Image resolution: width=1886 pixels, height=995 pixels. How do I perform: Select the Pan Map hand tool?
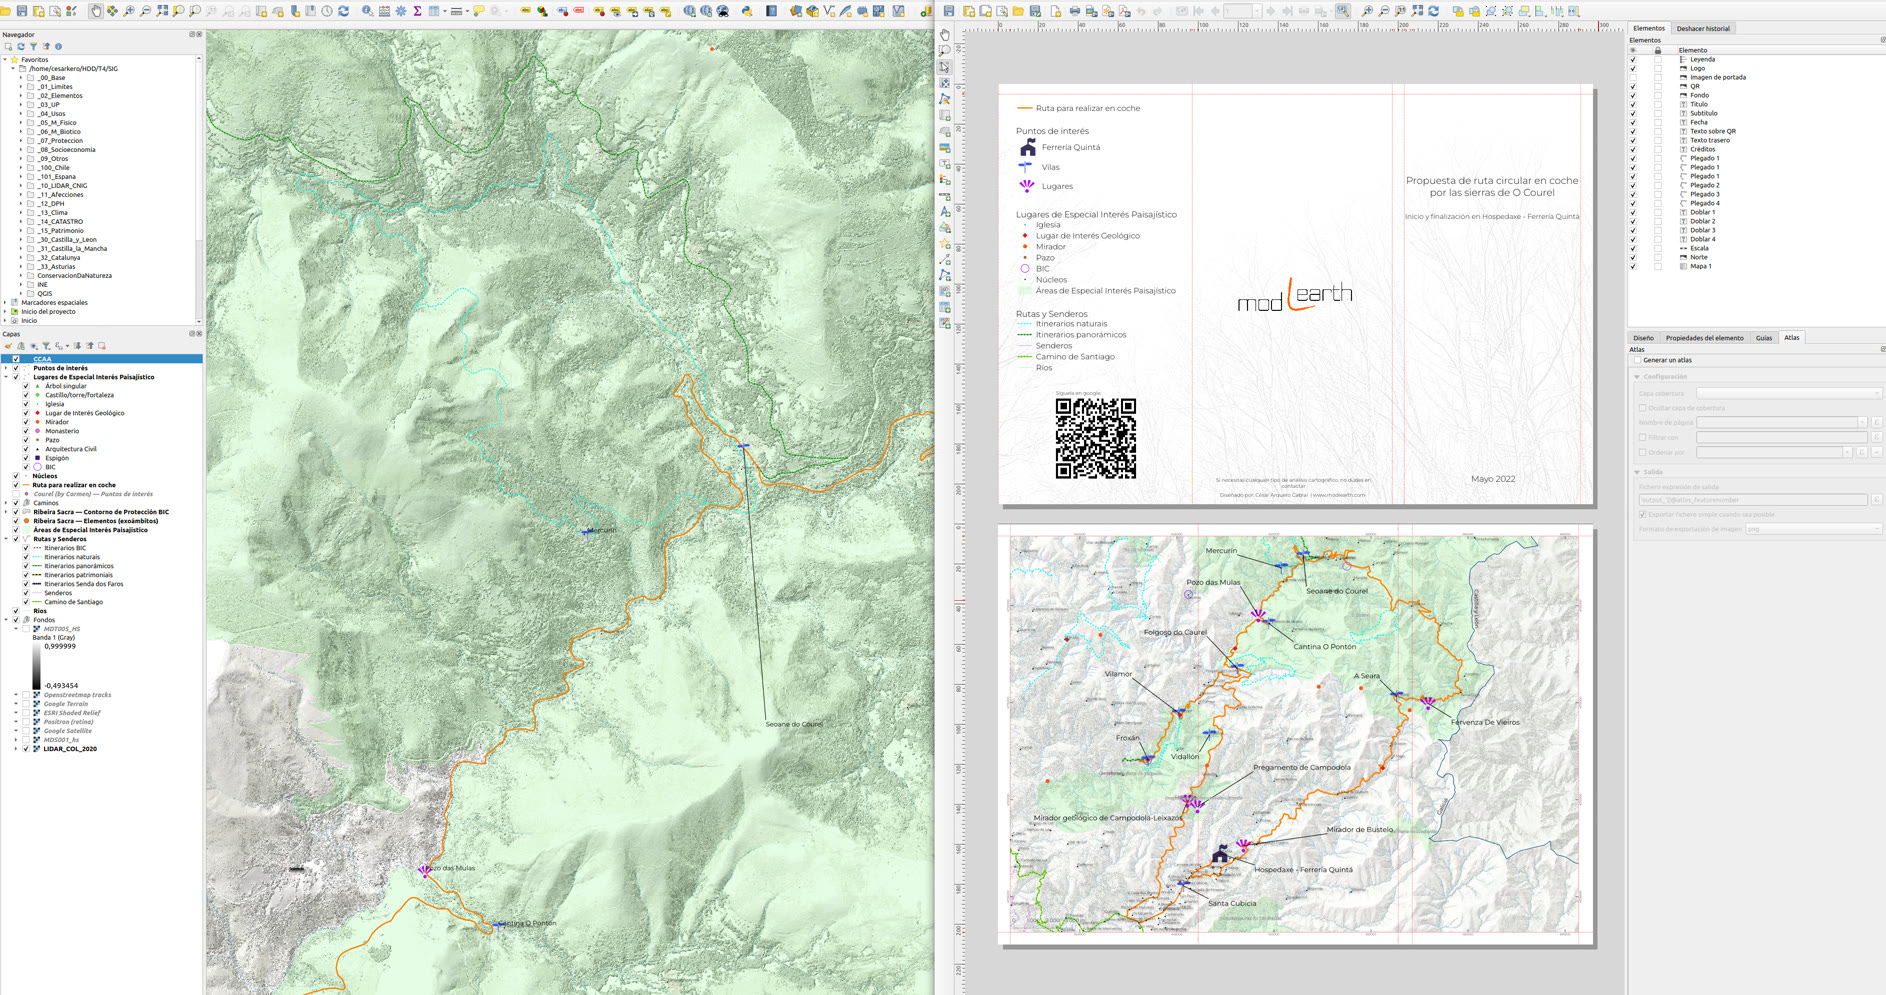[95, 11]
